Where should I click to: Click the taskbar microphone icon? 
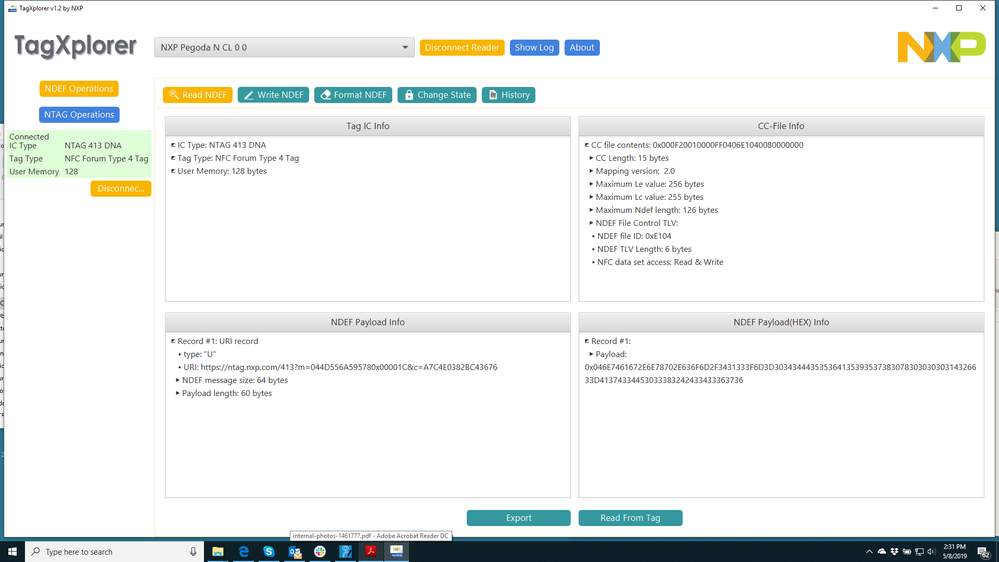click(x=193, y=552)
